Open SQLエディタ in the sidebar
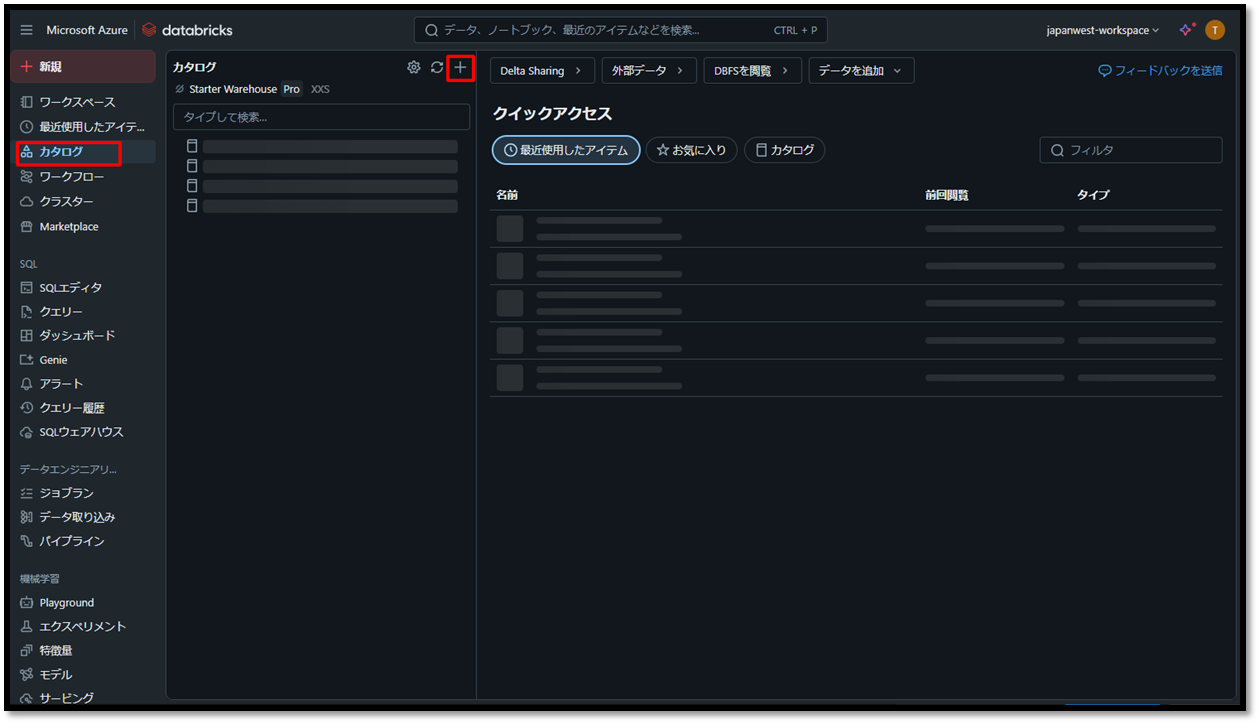The width and height of the screenshot is (1259, 724). (x=70, y=288)
